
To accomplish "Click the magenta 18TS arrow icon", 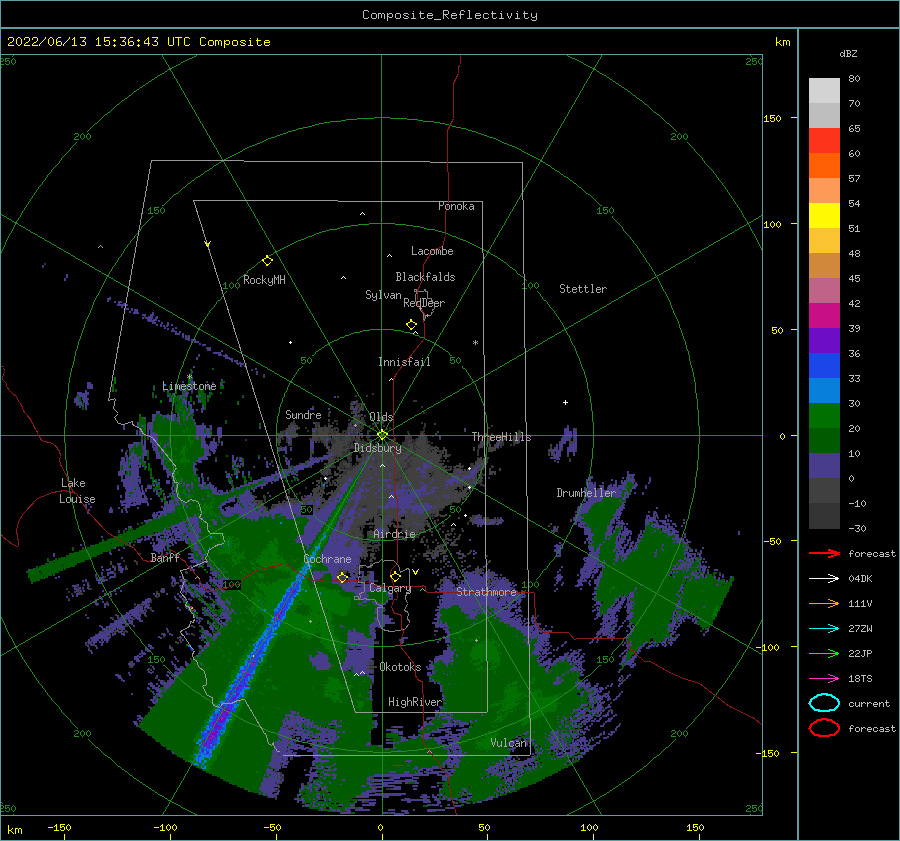I will coord(824,679).
